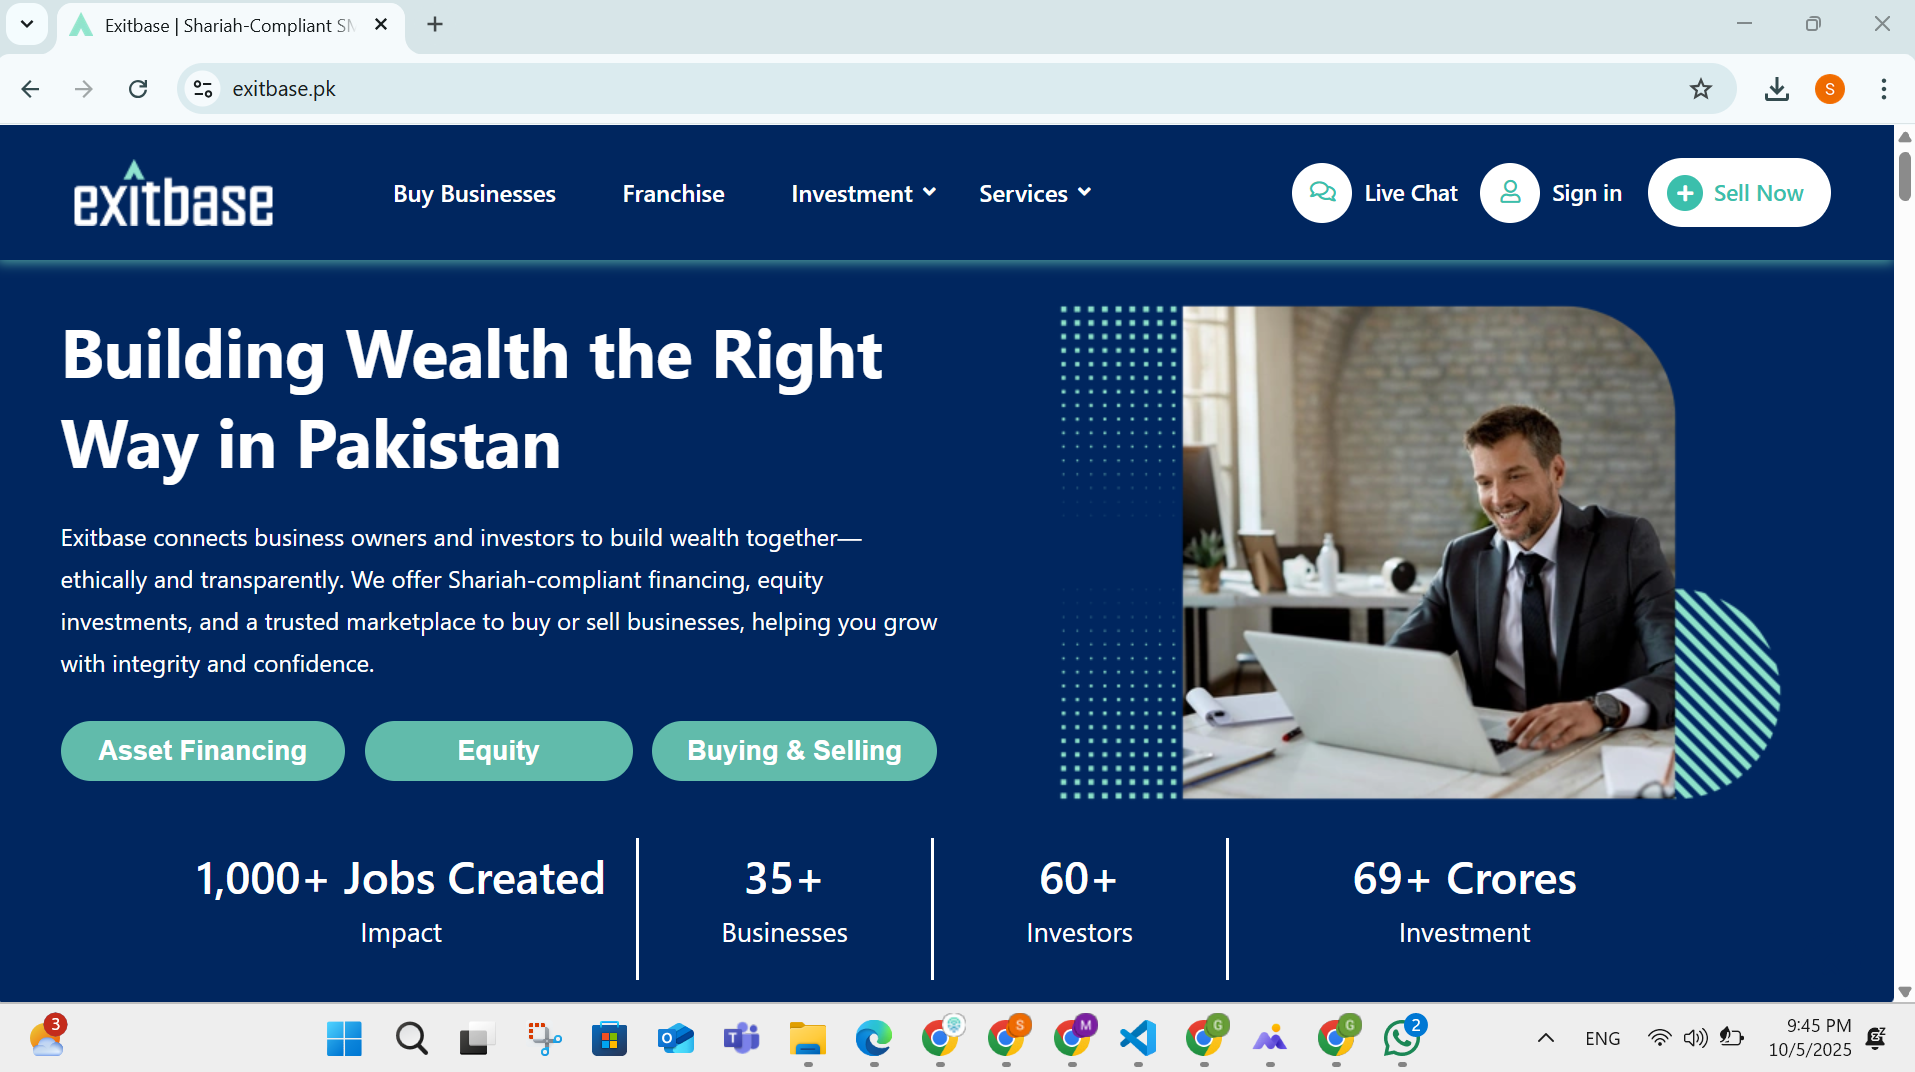Bookmark this page with the star icon
Screen dimensions: 1915x1072
[1701, 88]
